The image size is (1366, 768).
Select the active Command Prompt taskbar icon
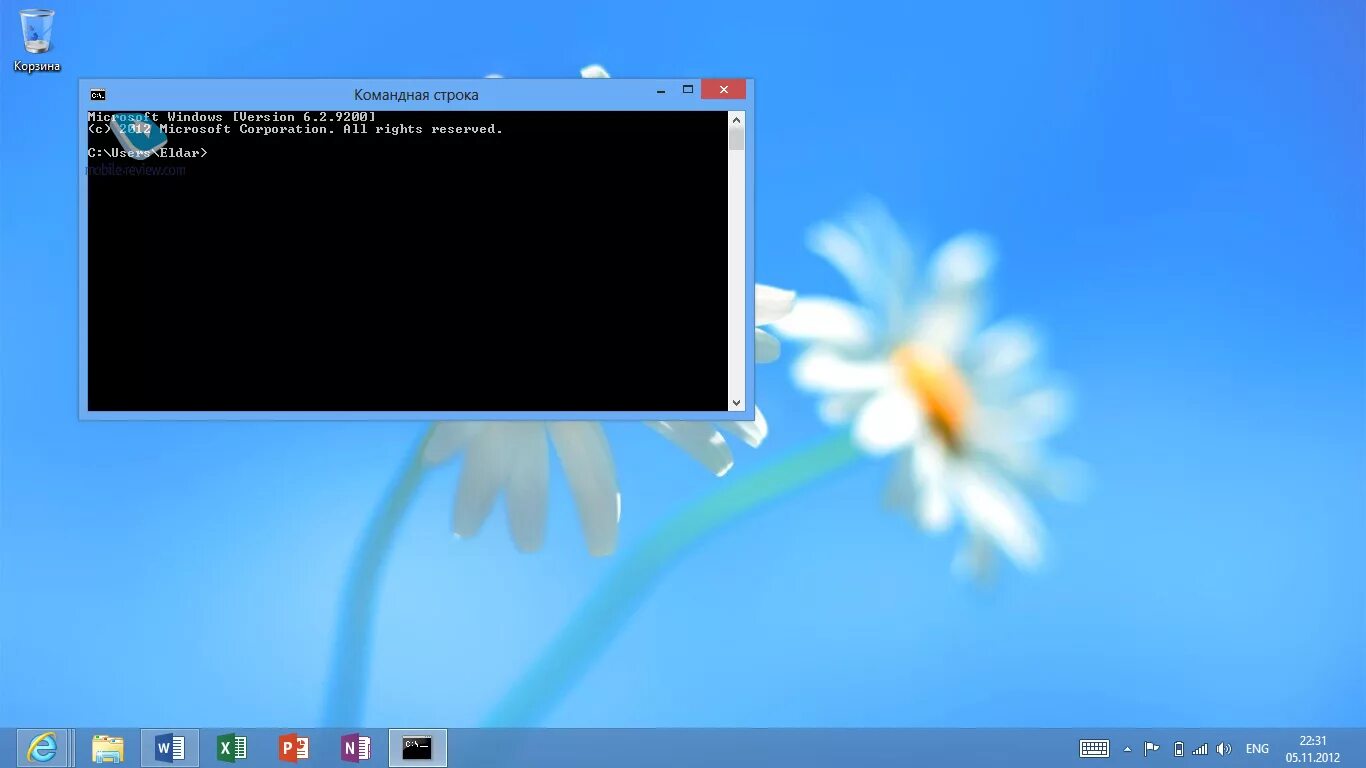[418, 747]
